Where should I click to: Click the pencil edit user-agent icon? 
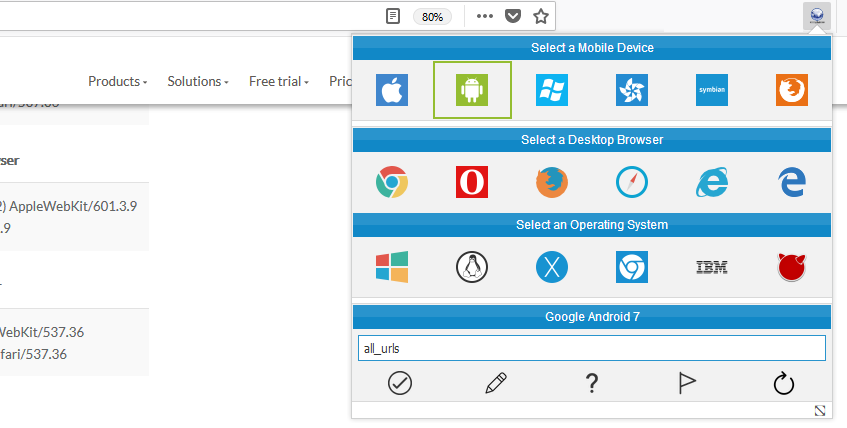pos(496,382)
